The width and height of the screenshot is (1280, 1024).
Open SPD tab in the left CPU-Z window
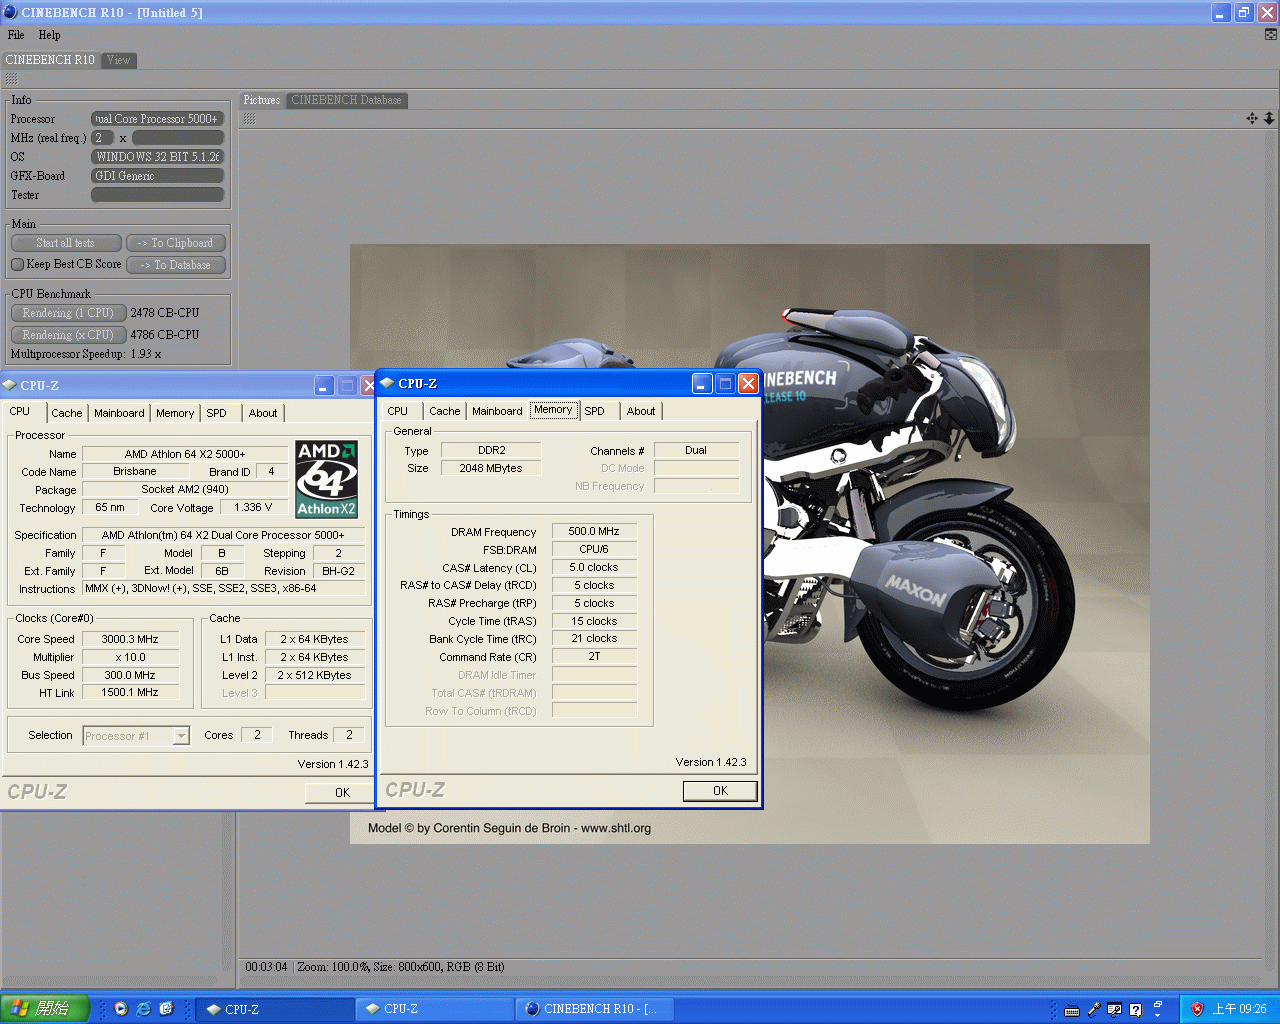pos(217,413)
